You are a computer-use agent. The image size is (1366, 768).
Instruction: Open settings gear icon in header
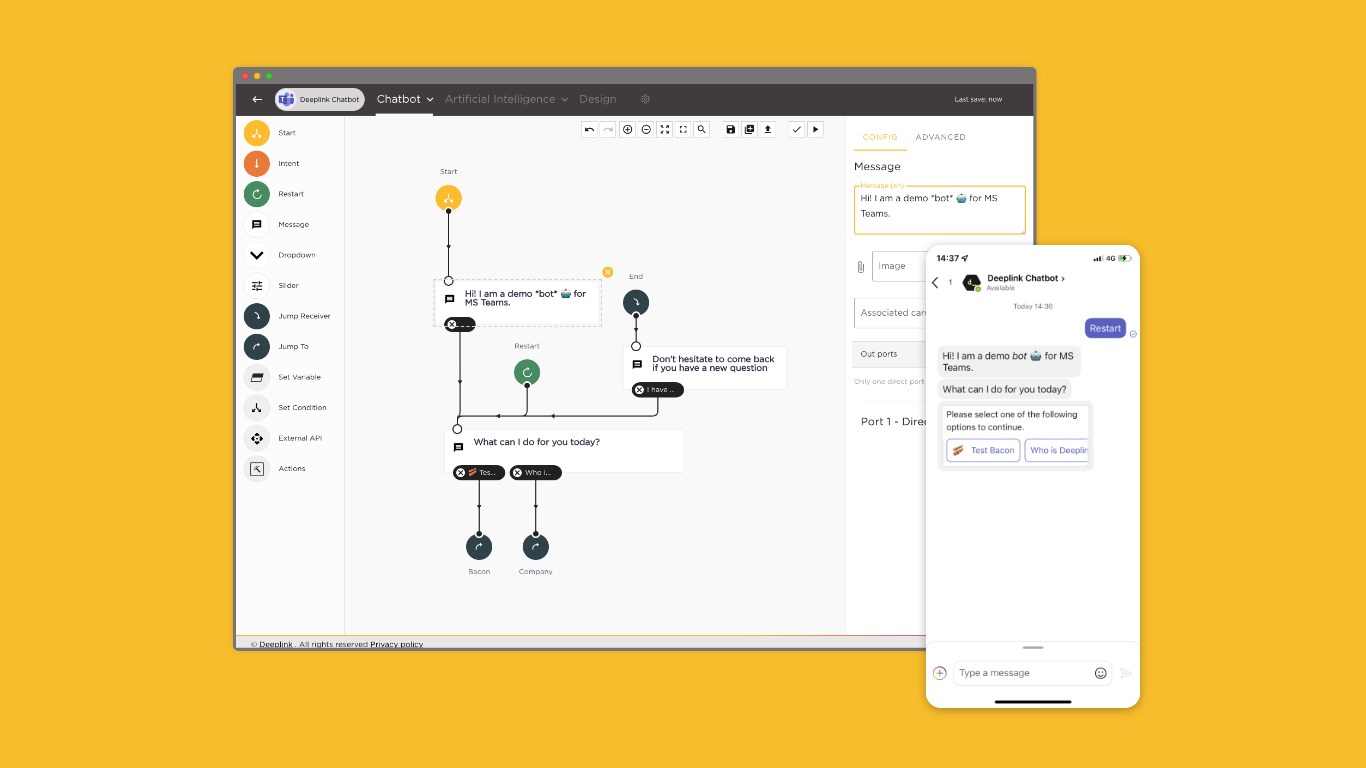[645, 99]
